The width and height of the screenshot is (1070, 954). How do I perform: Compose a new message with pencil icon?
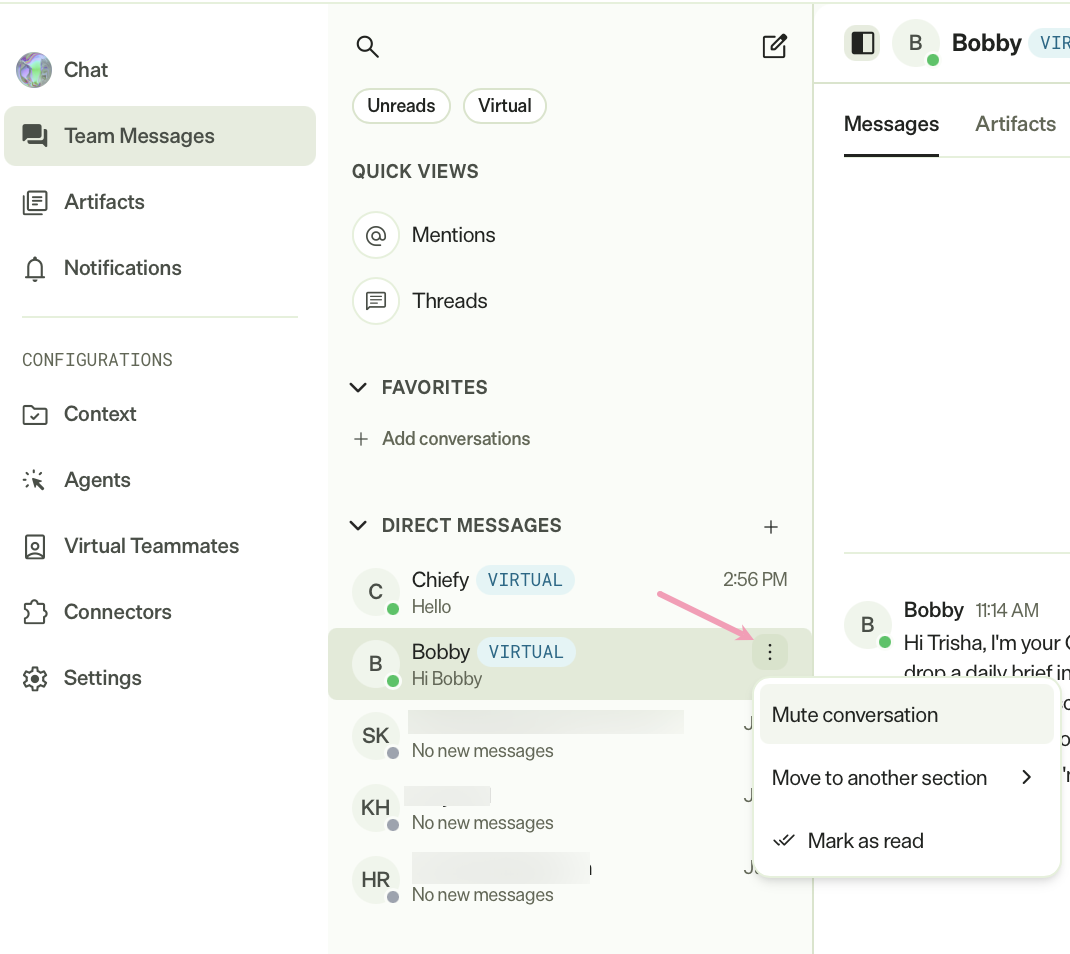pyautogui.click(x=775, y=46)
